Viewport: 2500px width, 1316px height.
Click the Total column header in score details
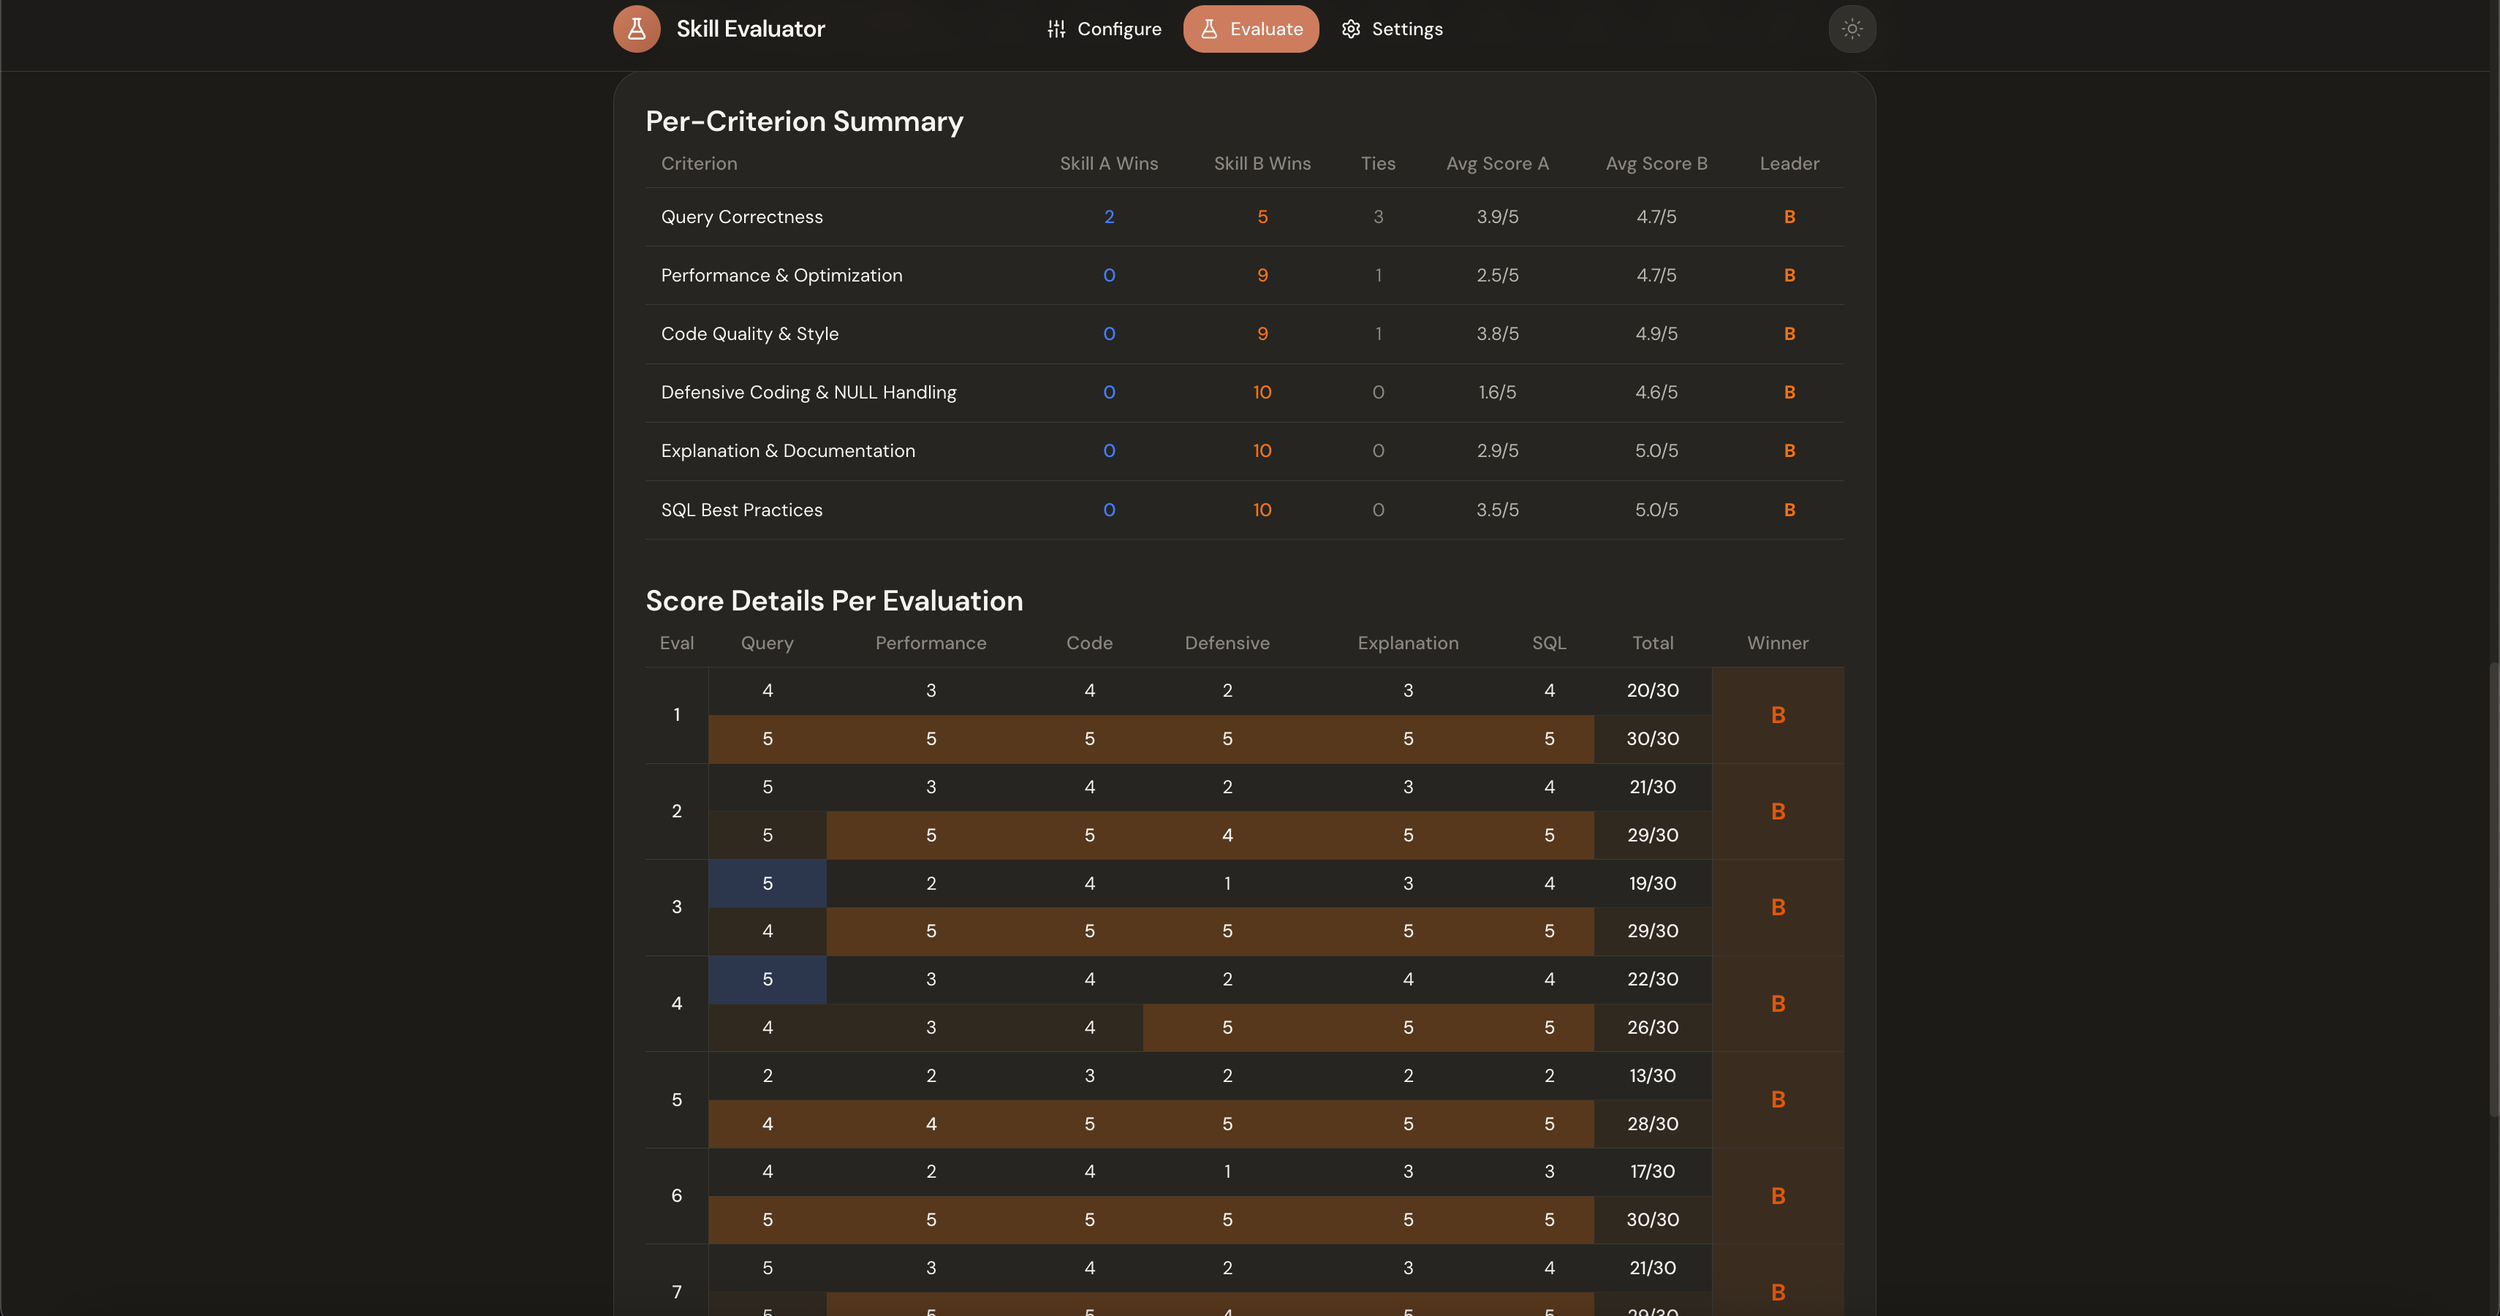(x=1652, y=643)
